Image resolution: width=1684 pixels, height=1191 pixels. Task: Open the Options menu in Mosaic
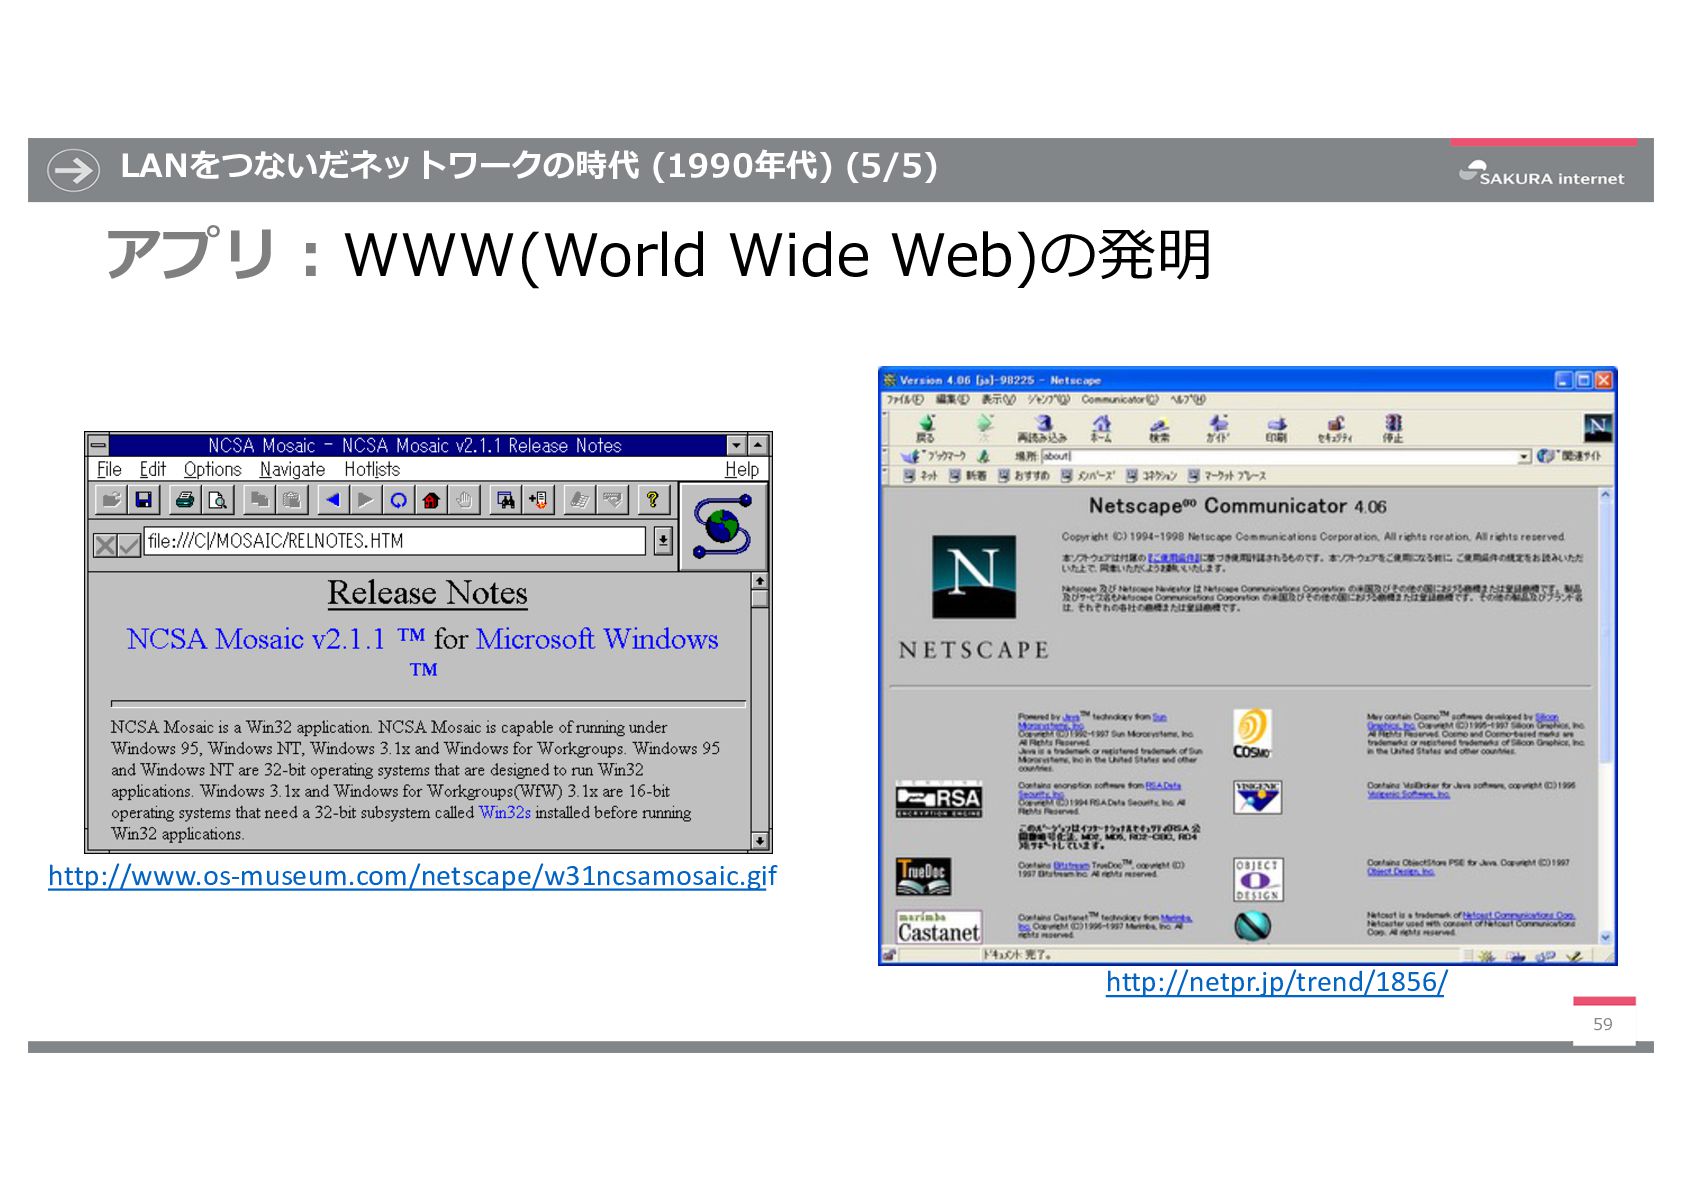coord(212,469)
